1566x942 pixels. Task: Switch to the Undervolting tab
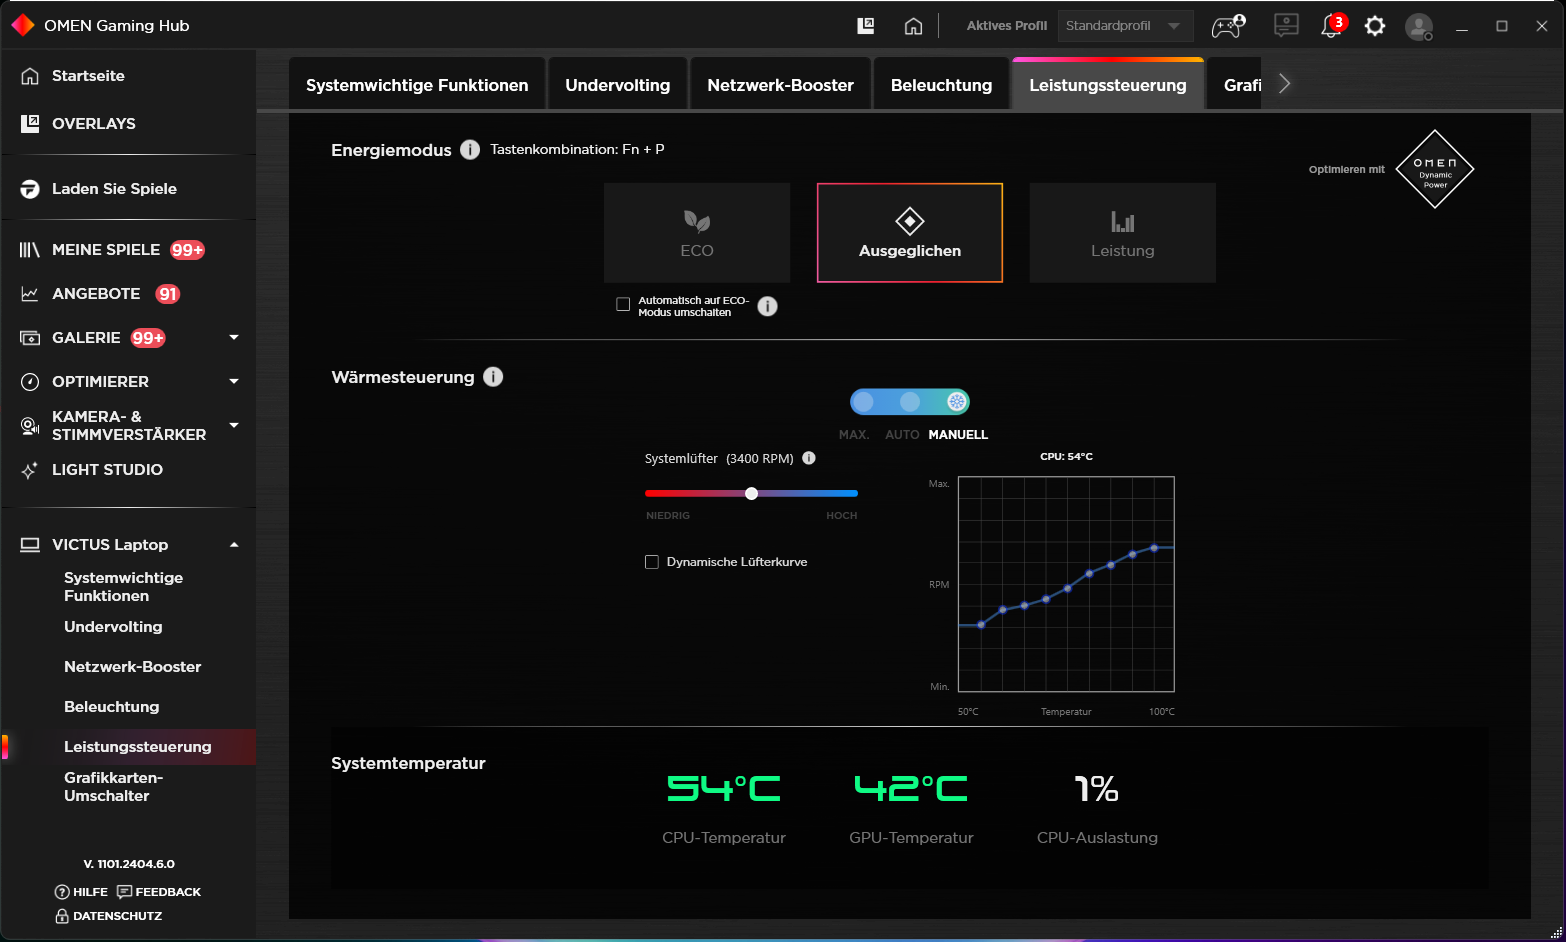[x=617, y=85]
